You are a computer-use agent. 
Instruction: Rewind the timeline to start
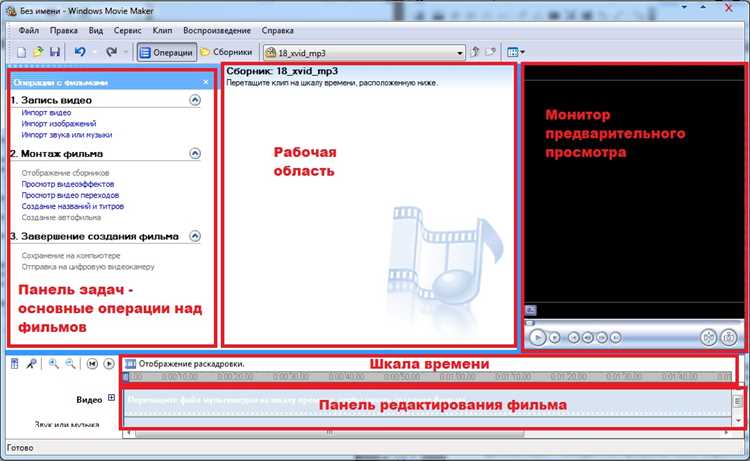(x=92, y=364)
